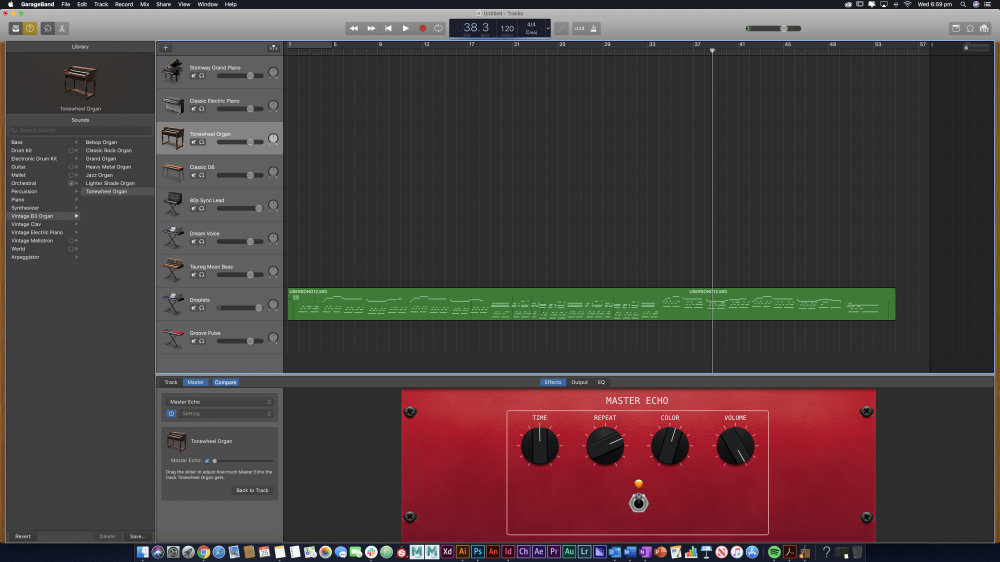Click the Fast Forward transport button
Image resolution: width=1000 pixels, height=562 pixels.
pos(371,28)
